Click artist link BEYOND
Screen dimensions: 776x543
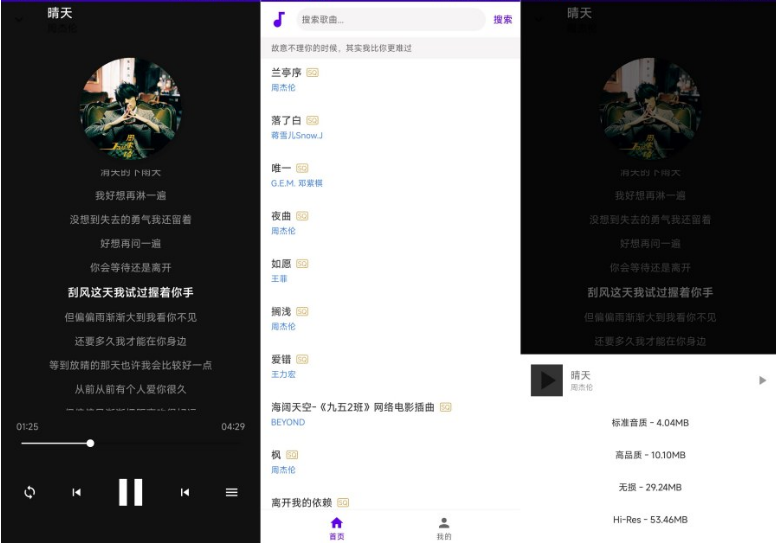(x=288, y=422)
